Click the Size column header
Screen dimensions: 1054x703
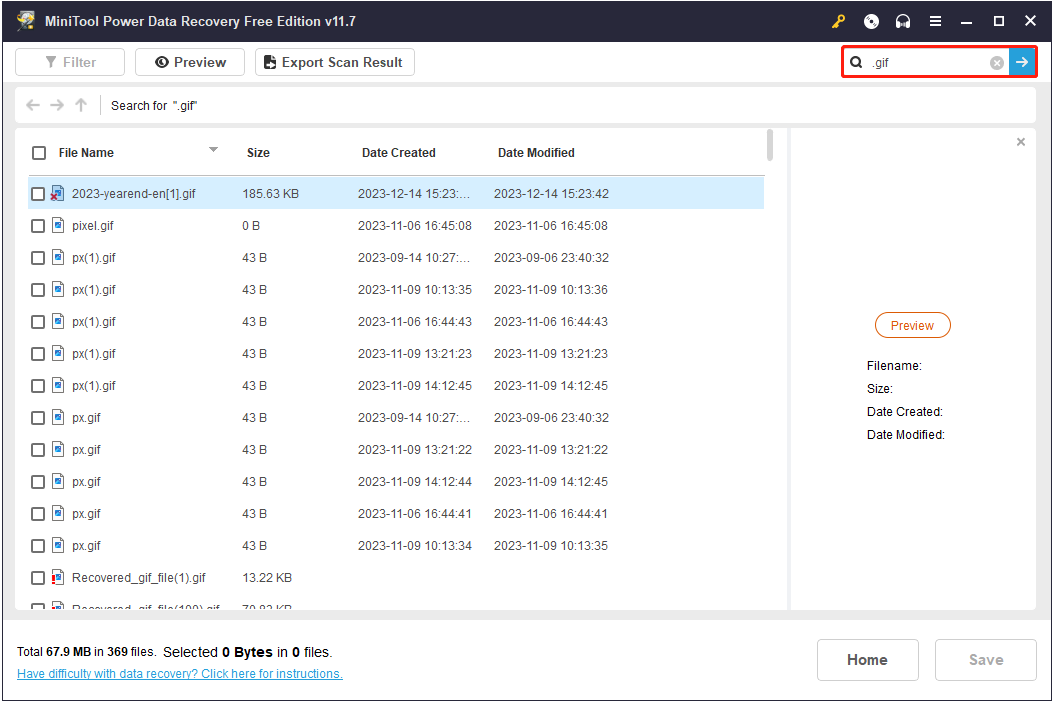pos(258,153)
